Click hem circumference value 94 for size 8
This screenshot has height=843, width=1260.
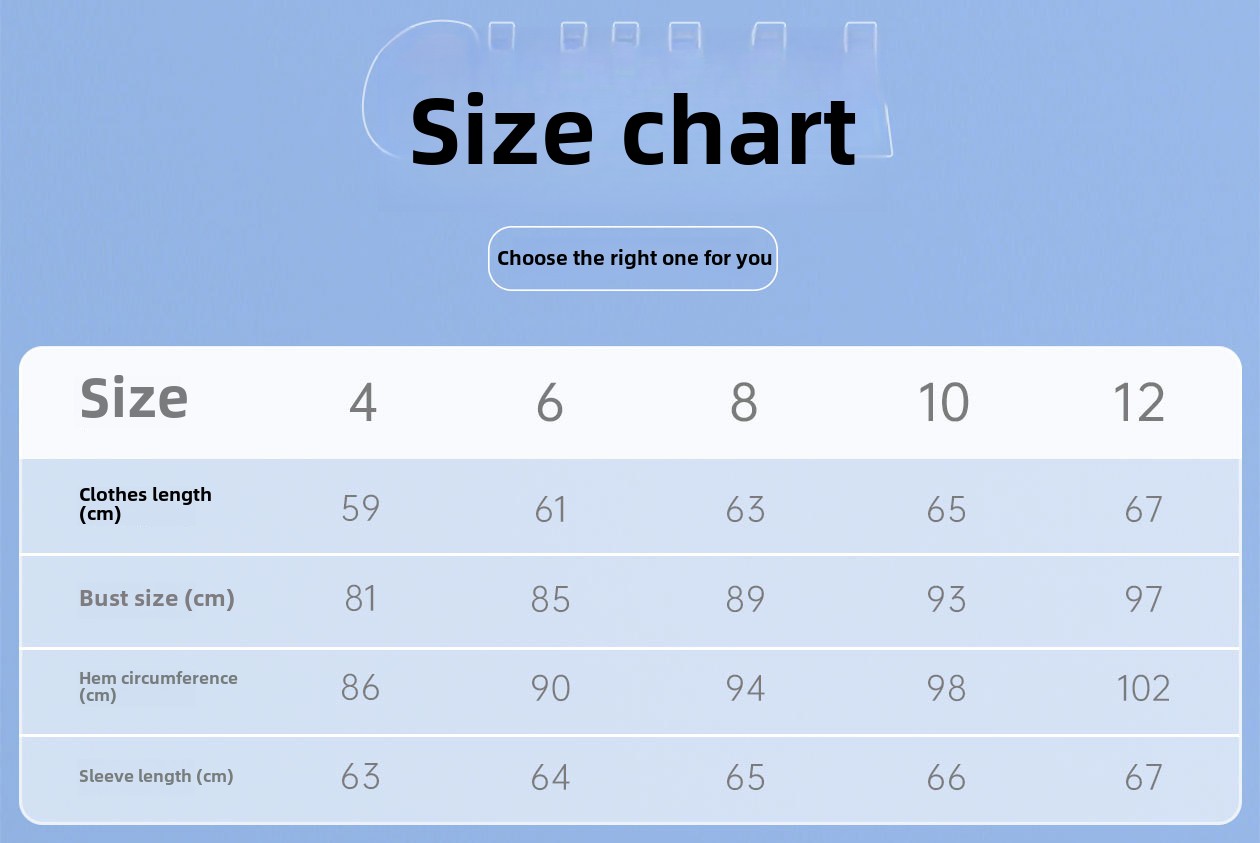[745, 688]
